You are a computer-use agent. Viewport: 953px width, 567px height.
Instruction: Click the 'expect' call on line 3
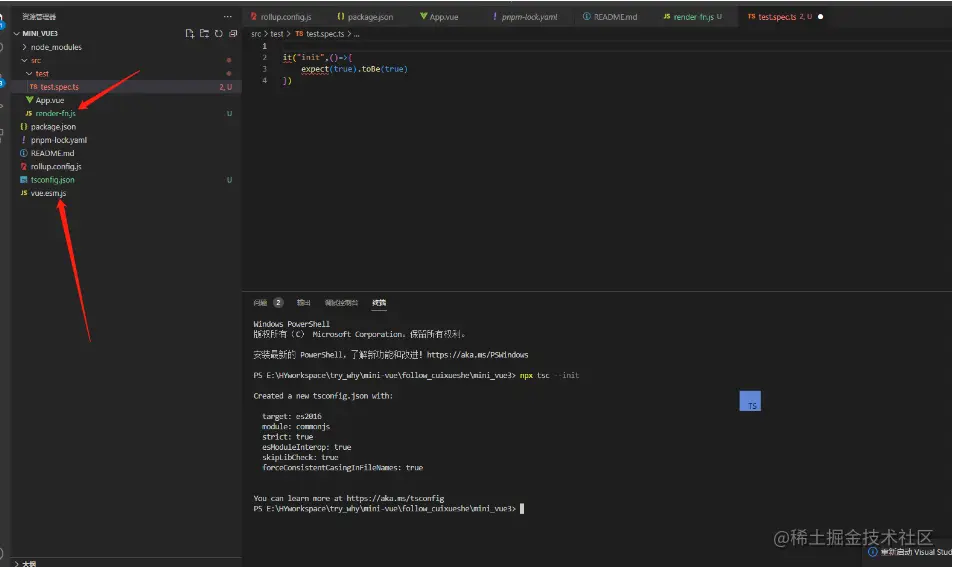click(315, 69)
